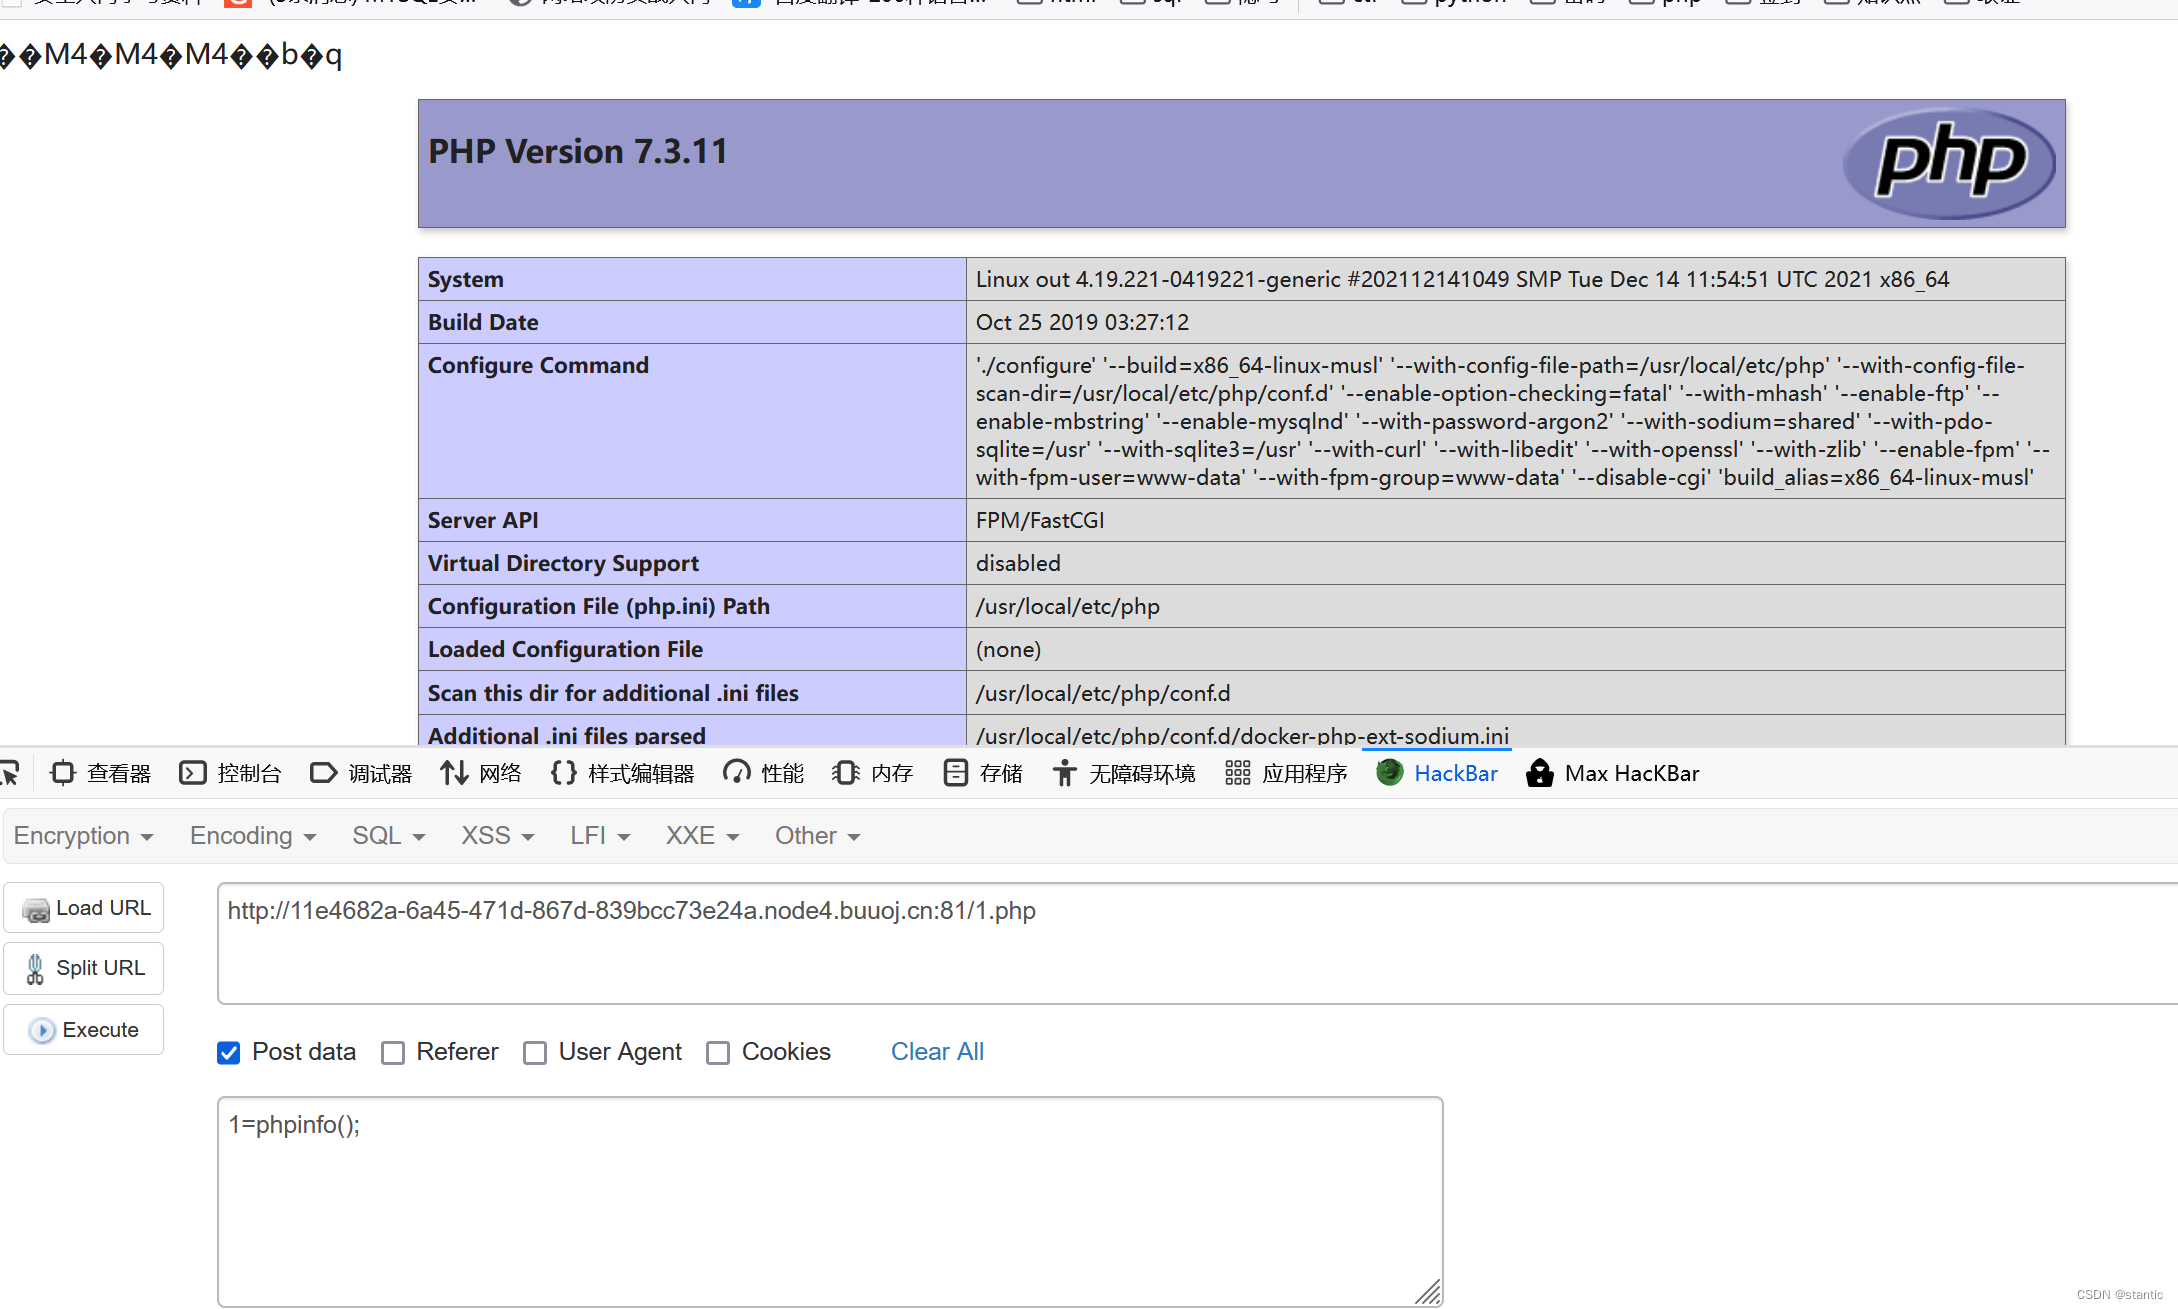Enable the Referer checkbox
The width and height of the screenshot is (2178, 1309).
coord(393,1052)
